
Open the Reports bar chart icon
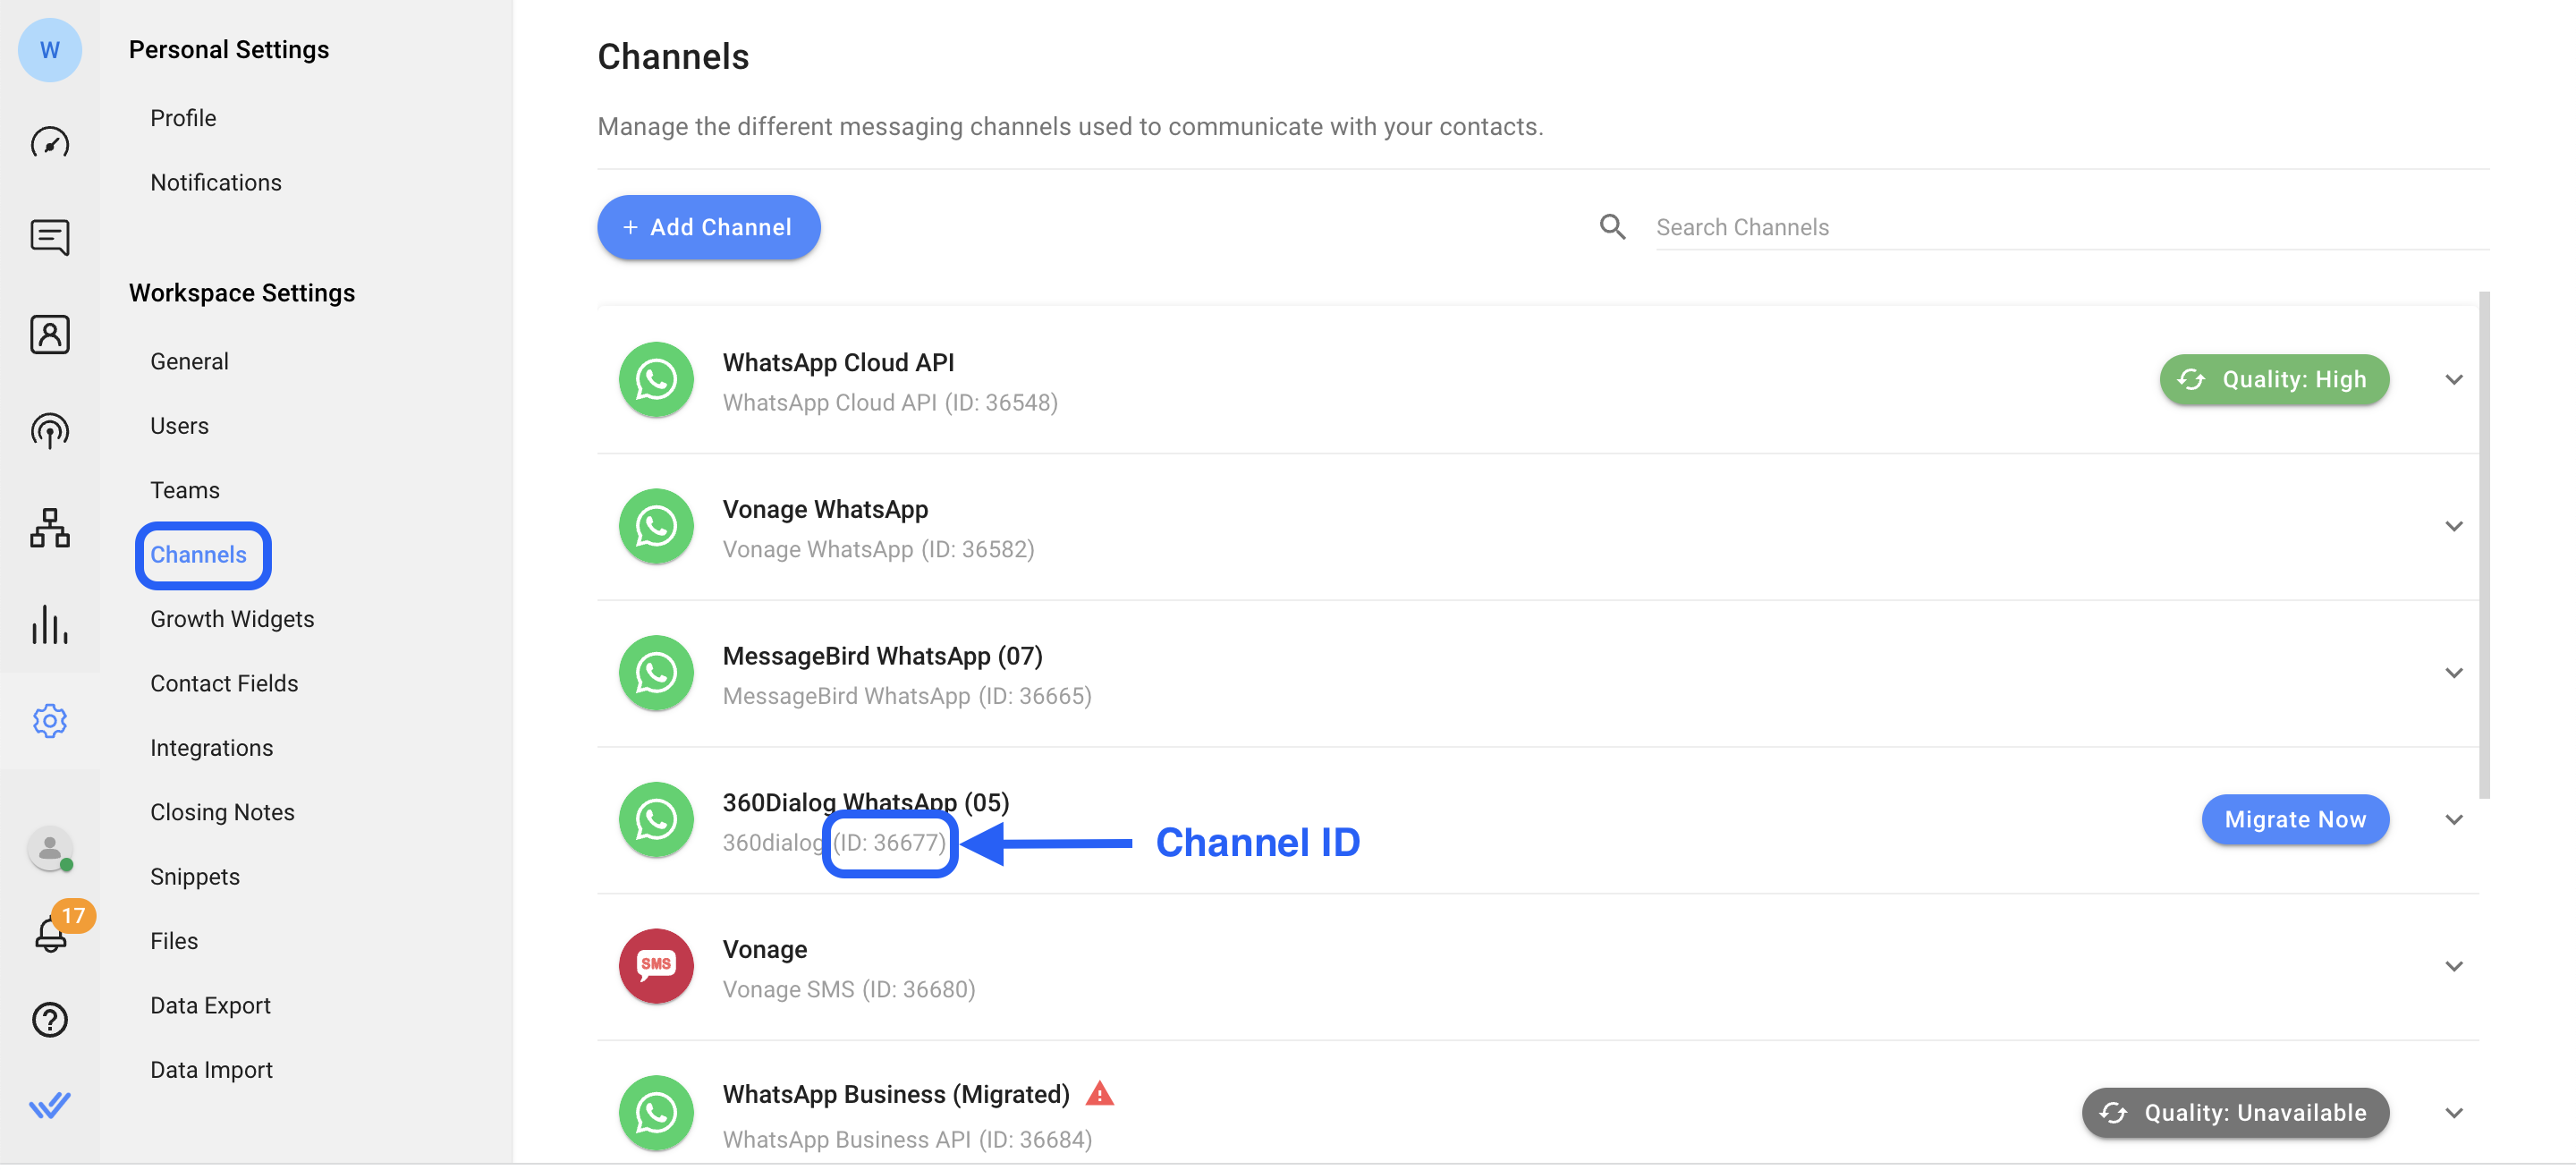pyautogui.click(x=49, y=625)
